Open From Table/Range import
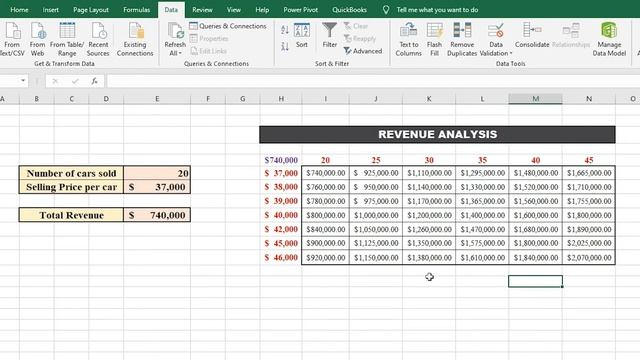 click(67, 39)
